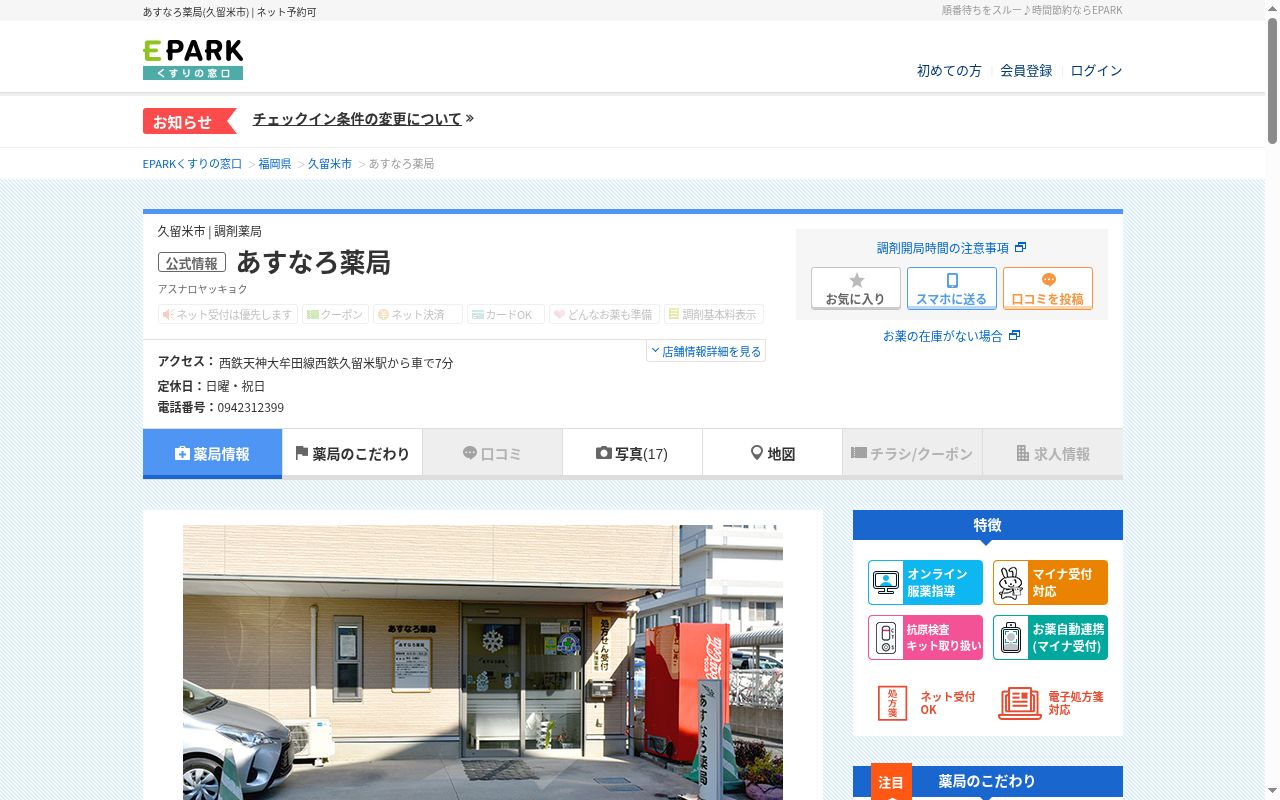Click the speech bubble icon on 口コミを投稿

click(1048, 280)
